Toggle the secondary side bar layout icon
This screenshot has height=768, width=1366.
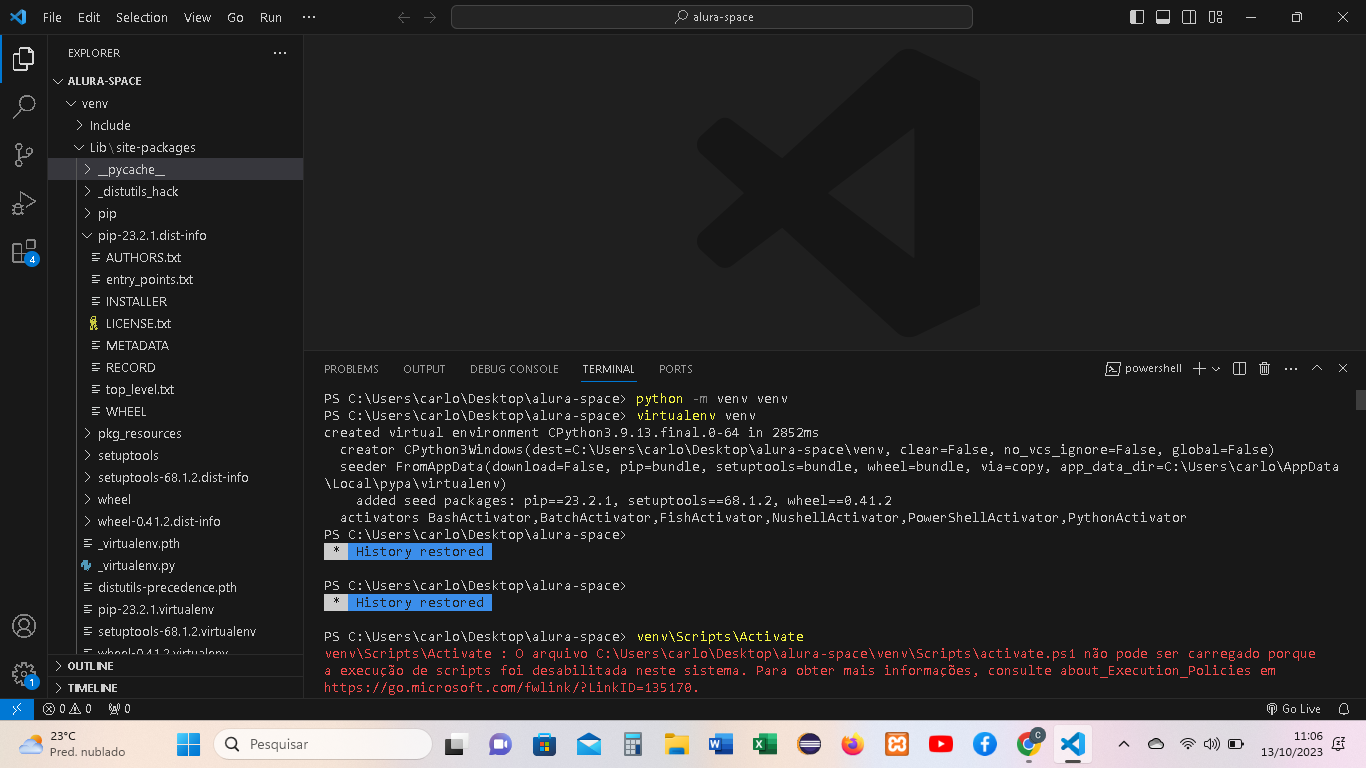click(1189, 17)
